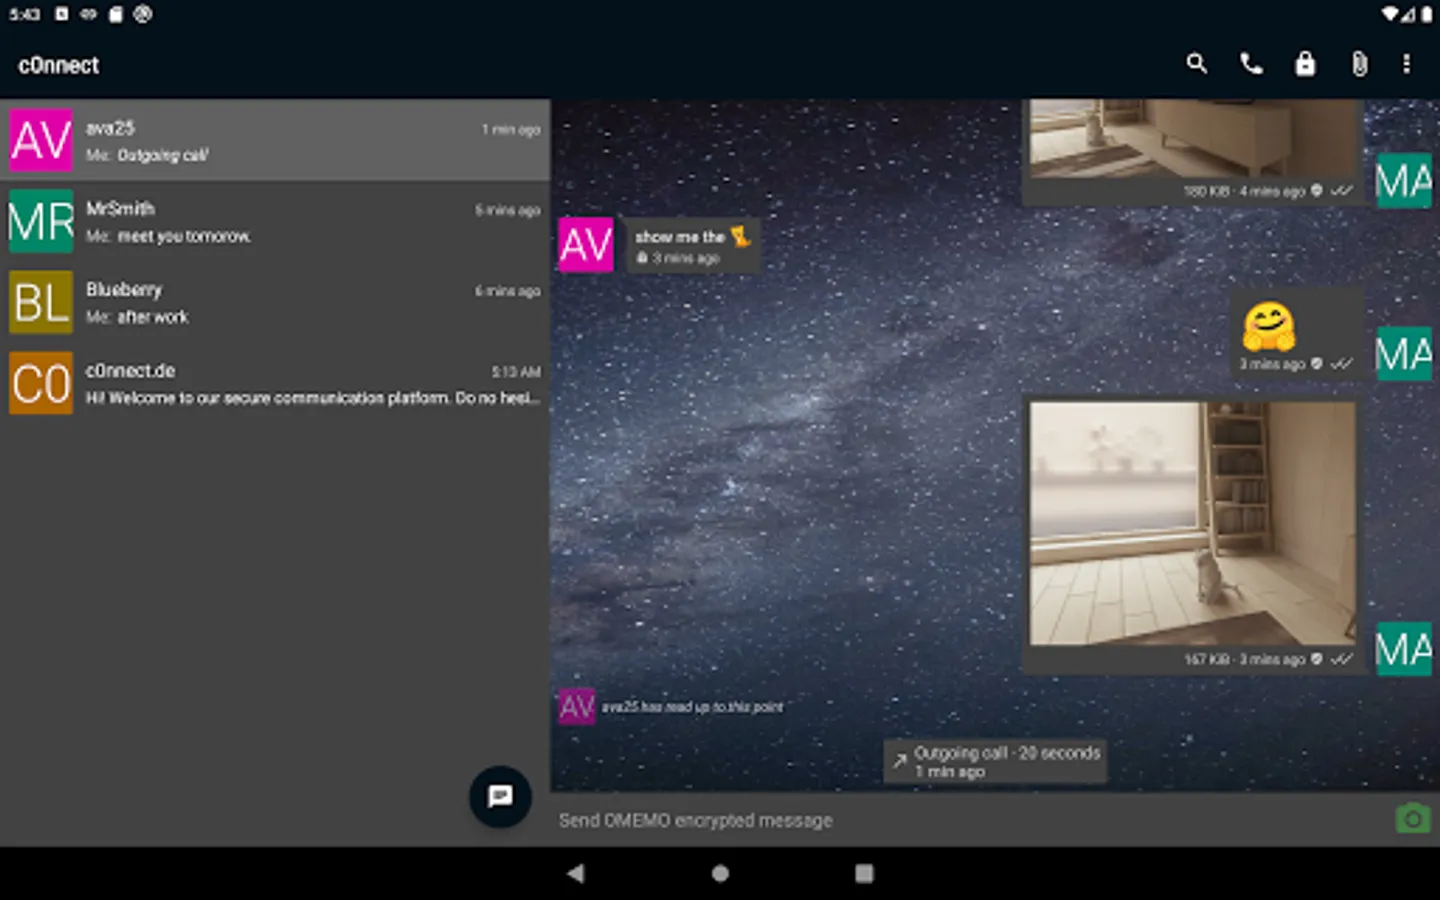Open recent apps with square button
Image resolution: width=1440 pixels, height=900 pixels.
coord(864,873)
